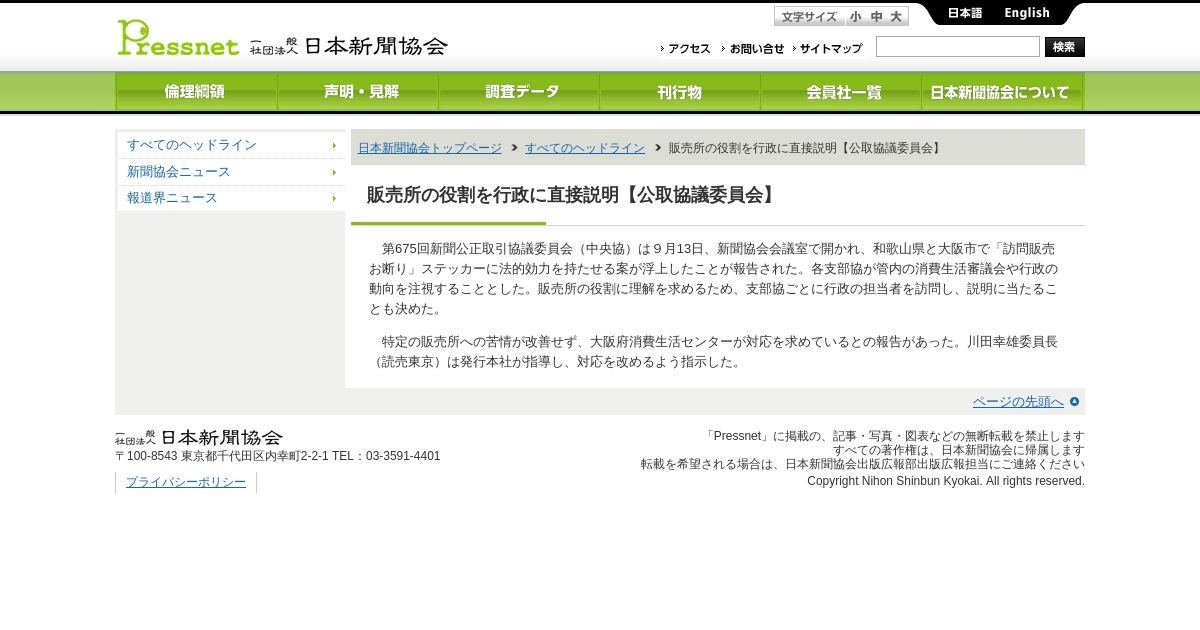Open the 日本新聞協会について menu

click(1002, 92)
